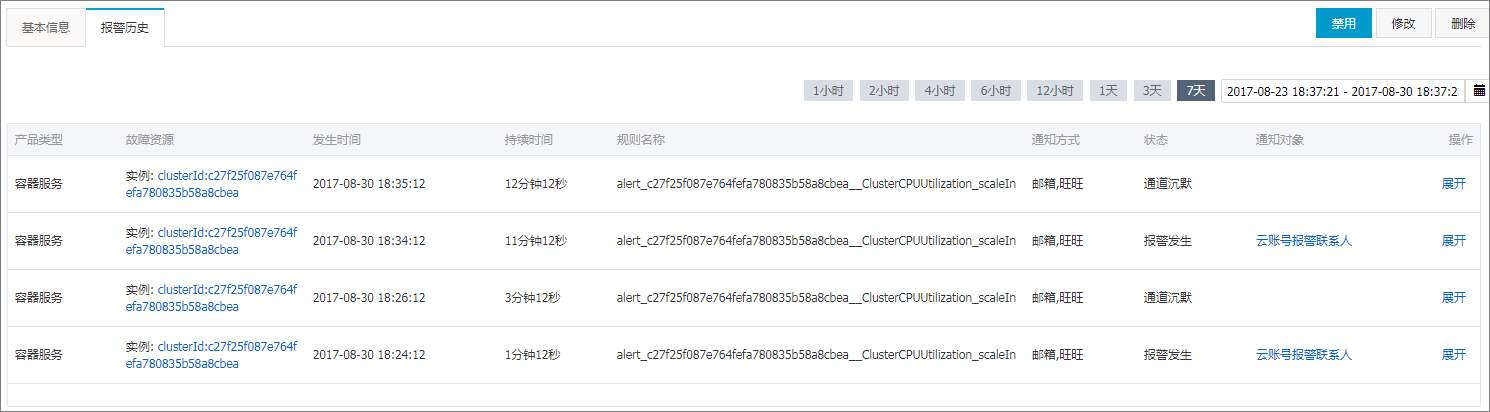Click 通道沉默 status in 18:26:12 row

[x=1168, y=298]
